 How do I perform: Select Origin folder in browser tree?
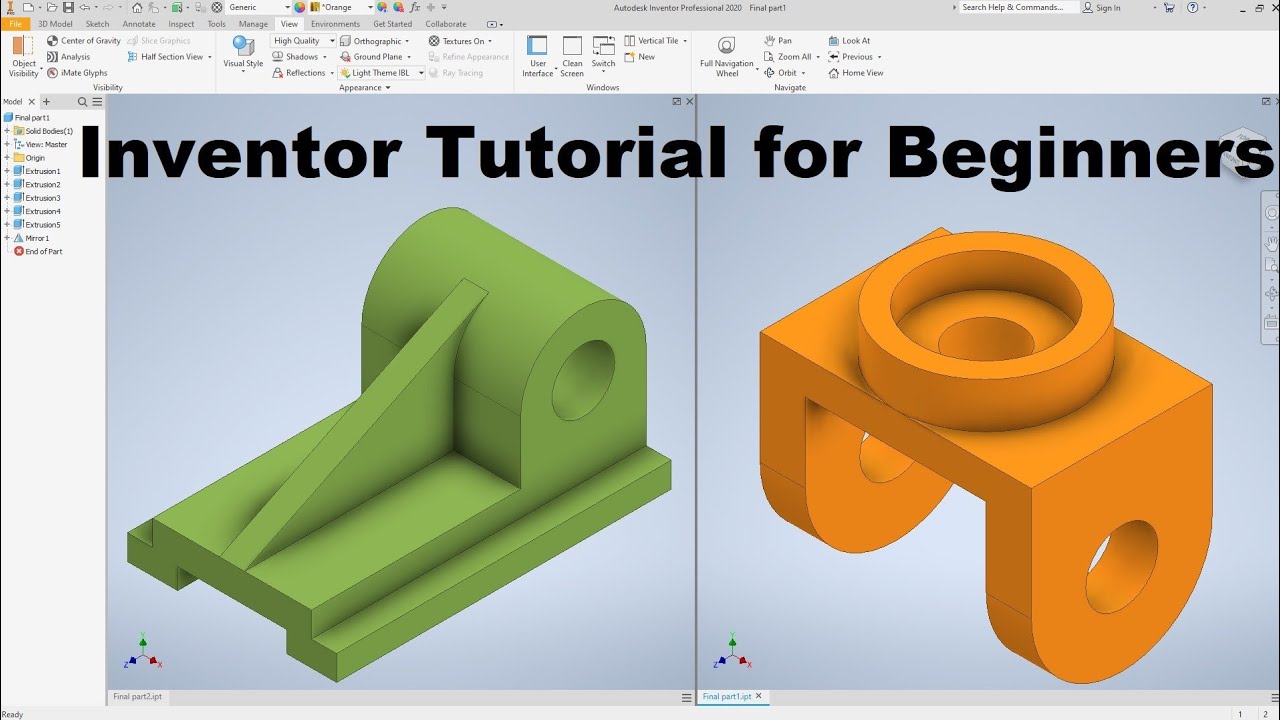point(29,158)
